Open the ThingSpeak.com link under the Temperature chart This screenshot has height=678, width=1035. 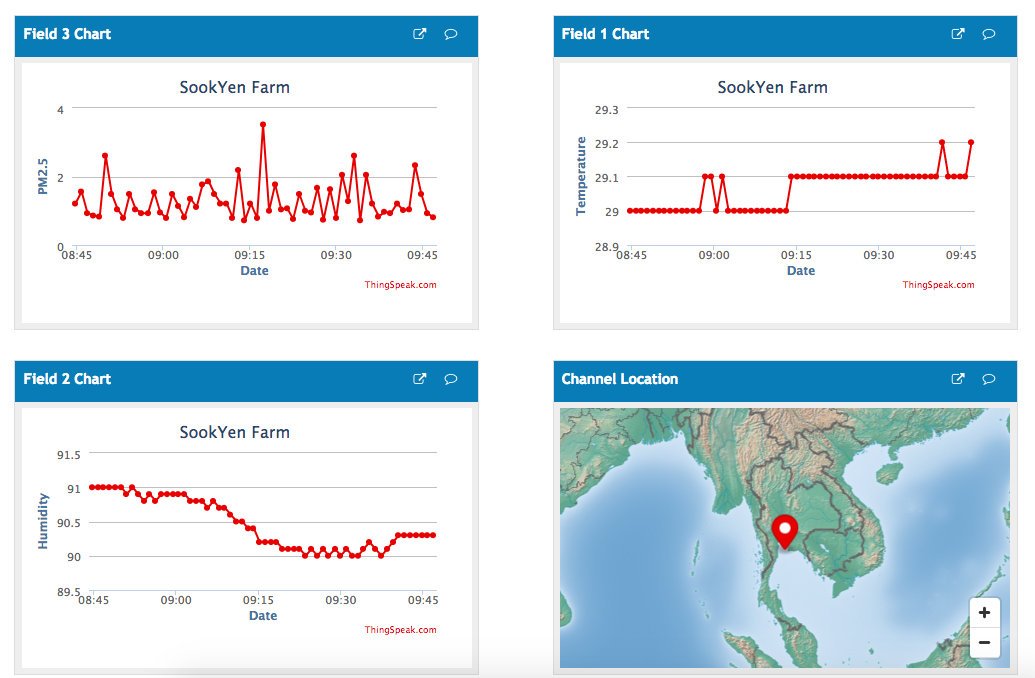click(x=938, y=284)
